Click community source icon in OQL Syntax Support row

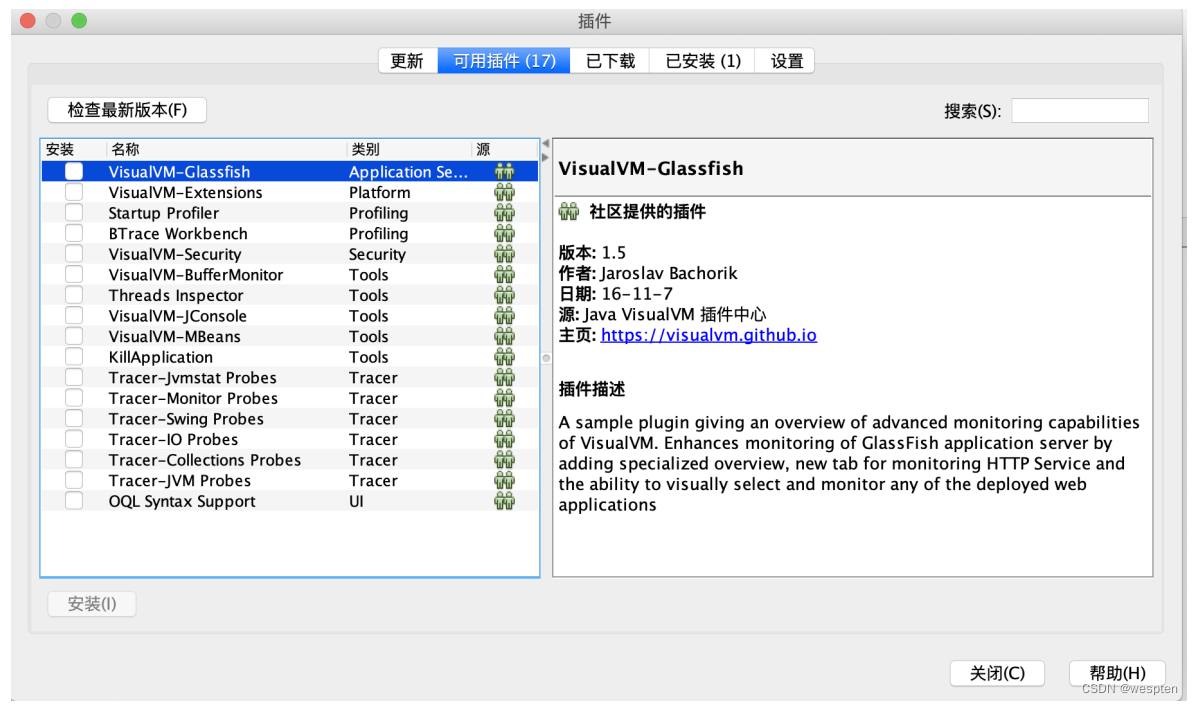pyautogui.click(x=504, y=500)
